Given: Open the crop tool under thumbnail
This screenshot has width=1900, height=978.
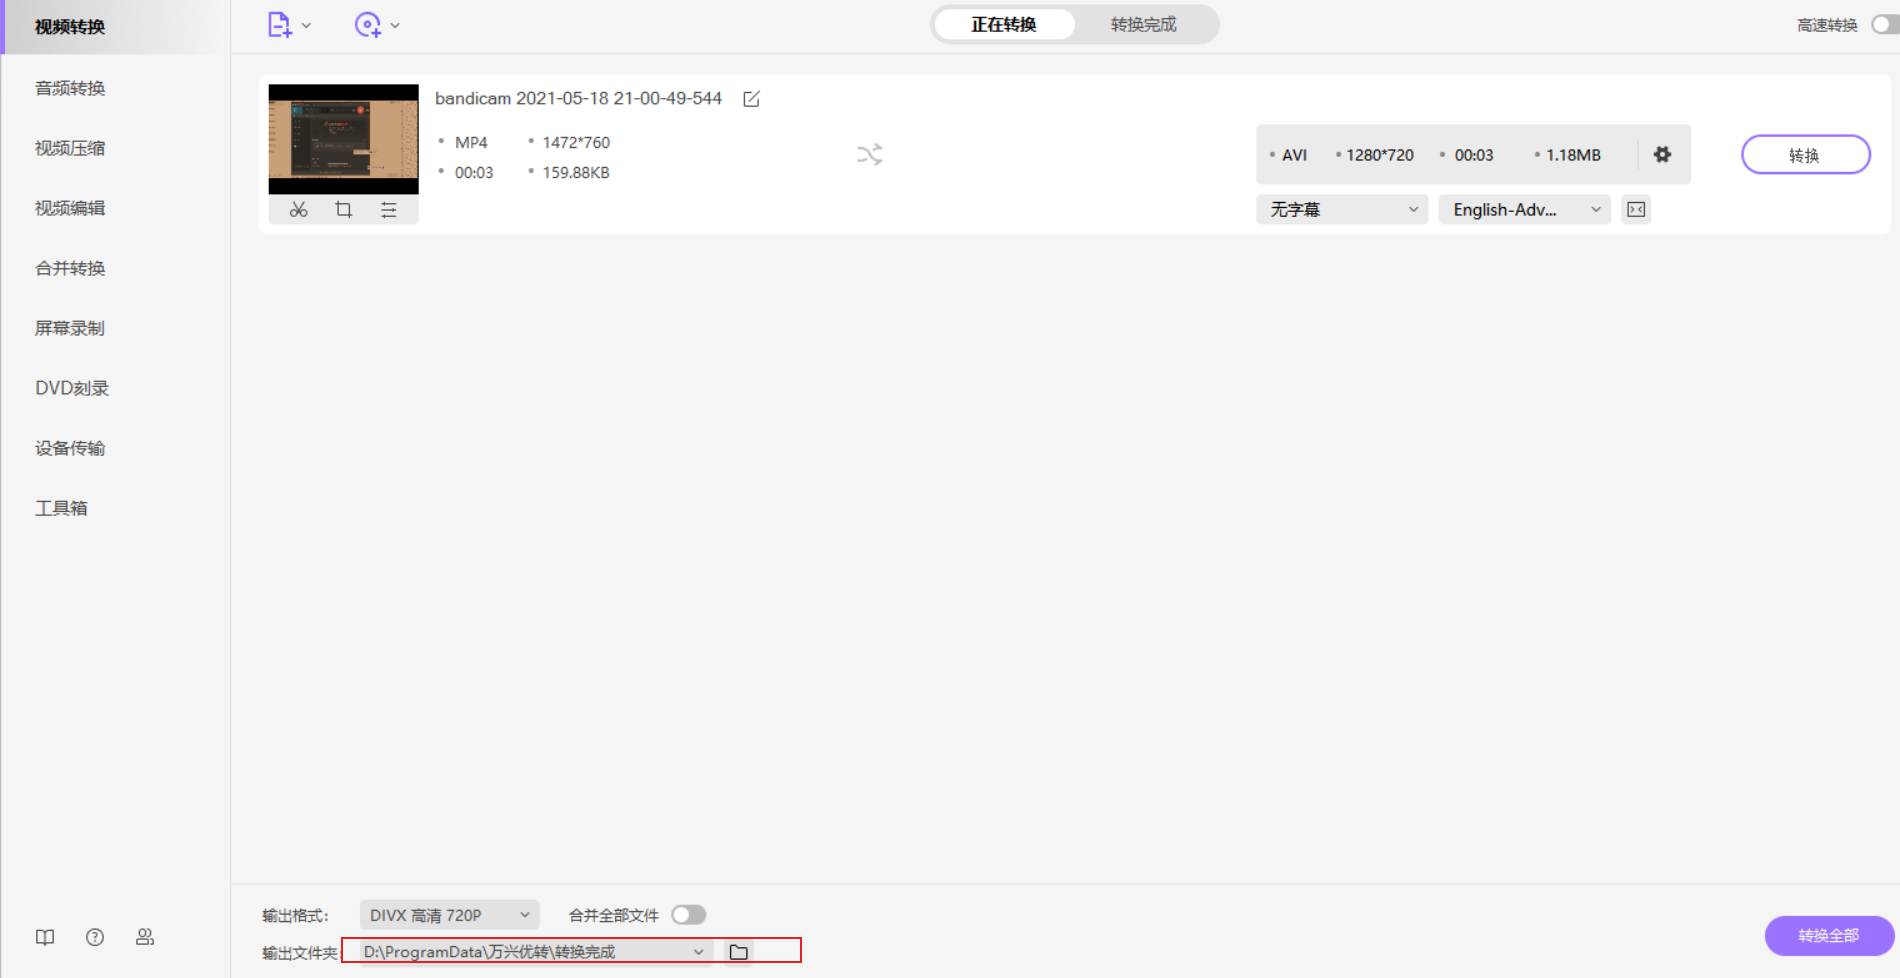Looking at the screenshot, I should pyautogui.click(x=343, y=209).
